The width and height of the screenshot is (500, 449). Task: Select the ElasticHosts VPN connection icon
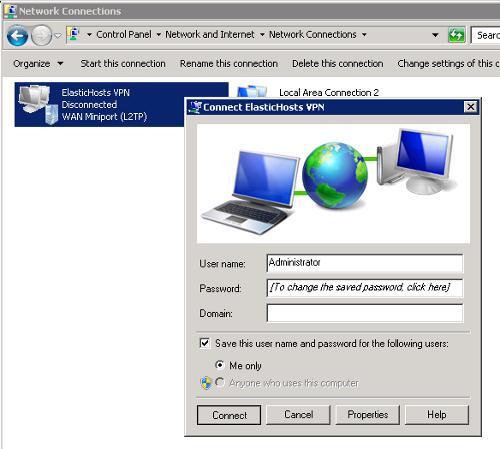point(38,104)
